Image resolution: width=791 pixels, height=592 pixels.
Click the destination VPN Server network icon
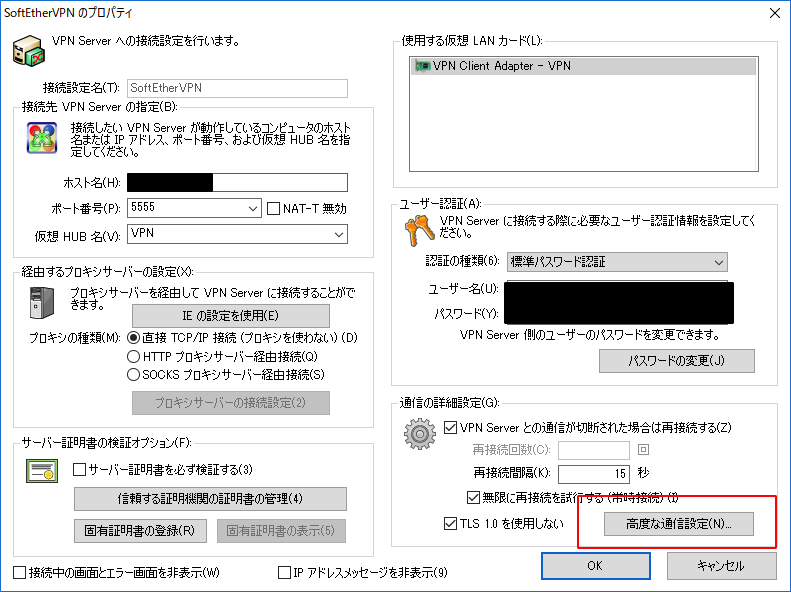pyautogui.click(x=42, y=138)
